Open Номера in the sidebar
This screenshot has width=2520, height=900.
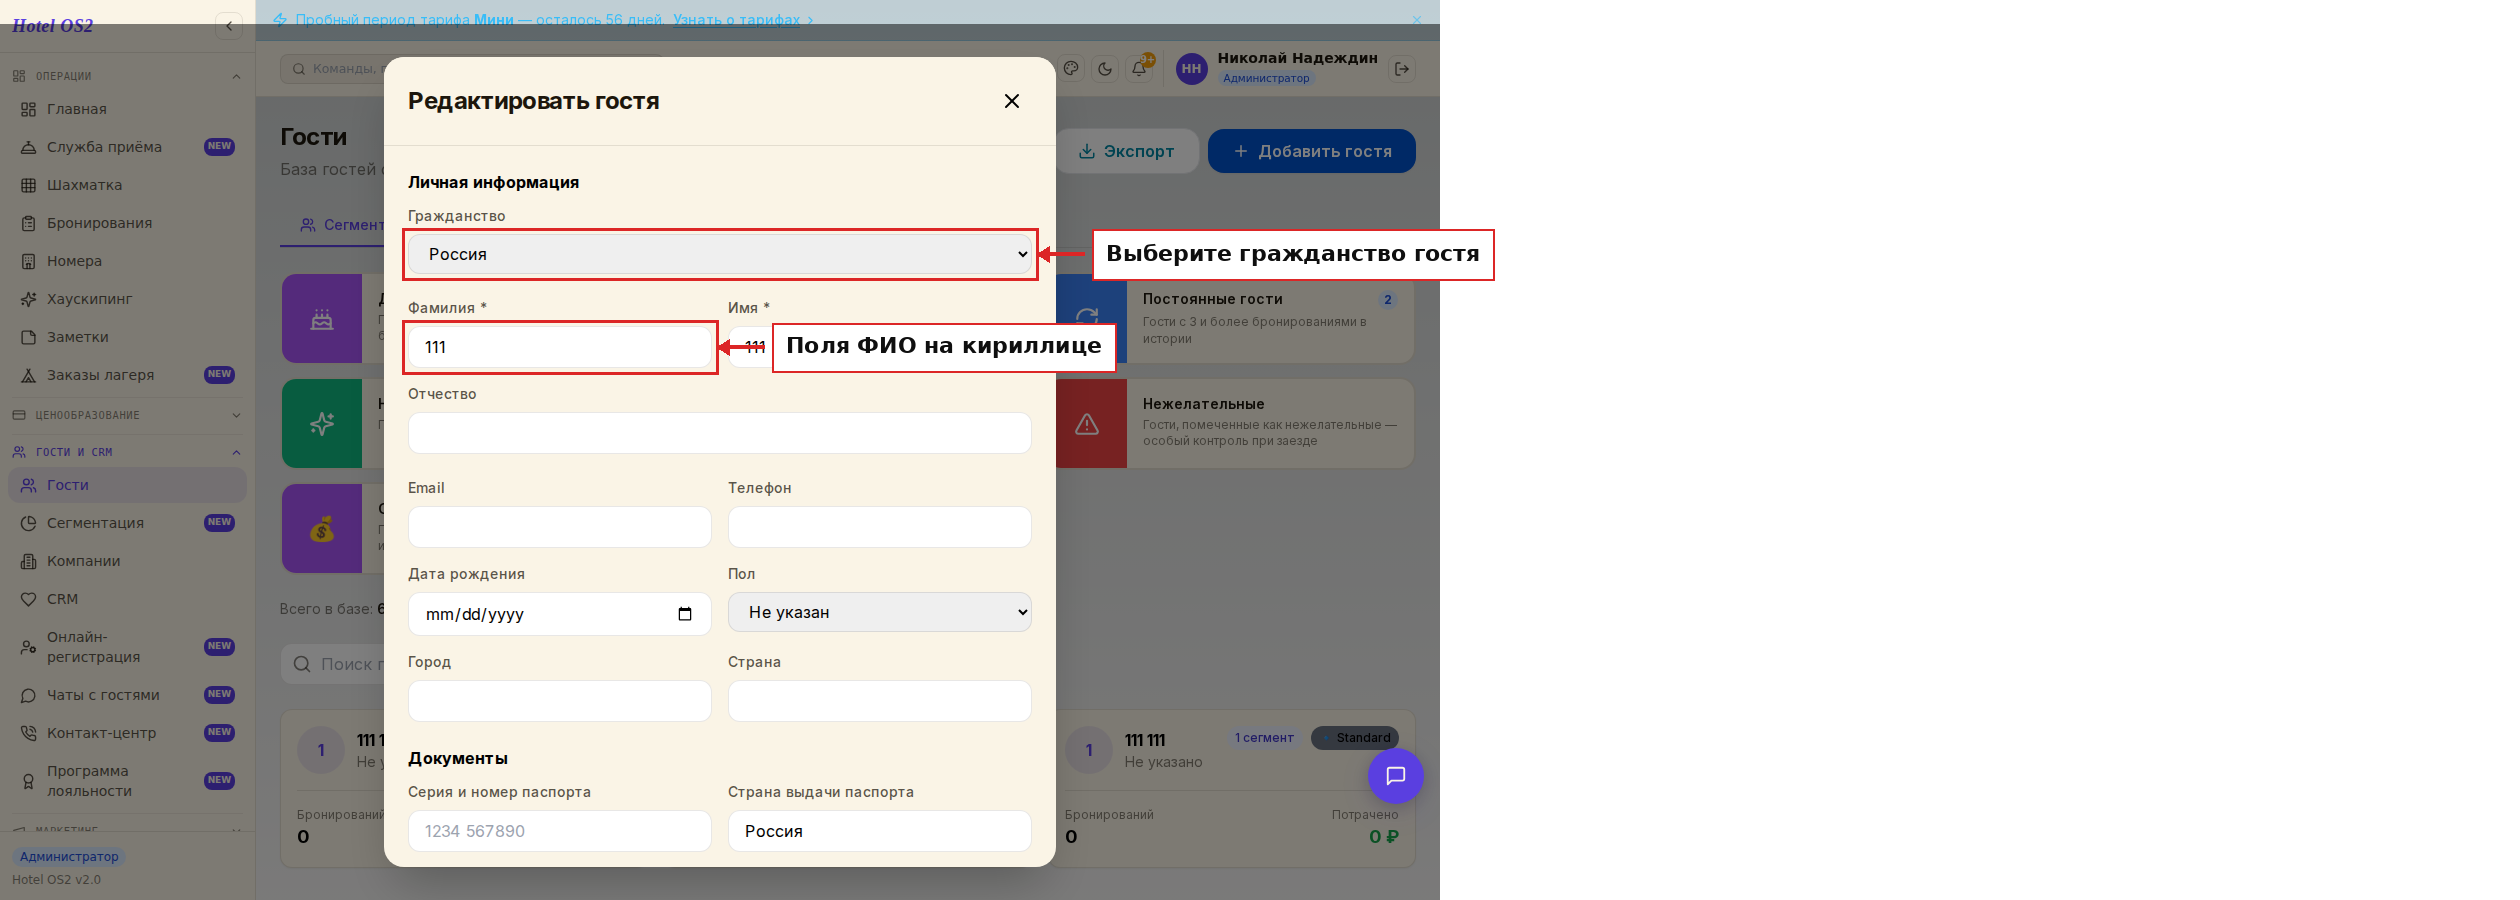point(127,261)
